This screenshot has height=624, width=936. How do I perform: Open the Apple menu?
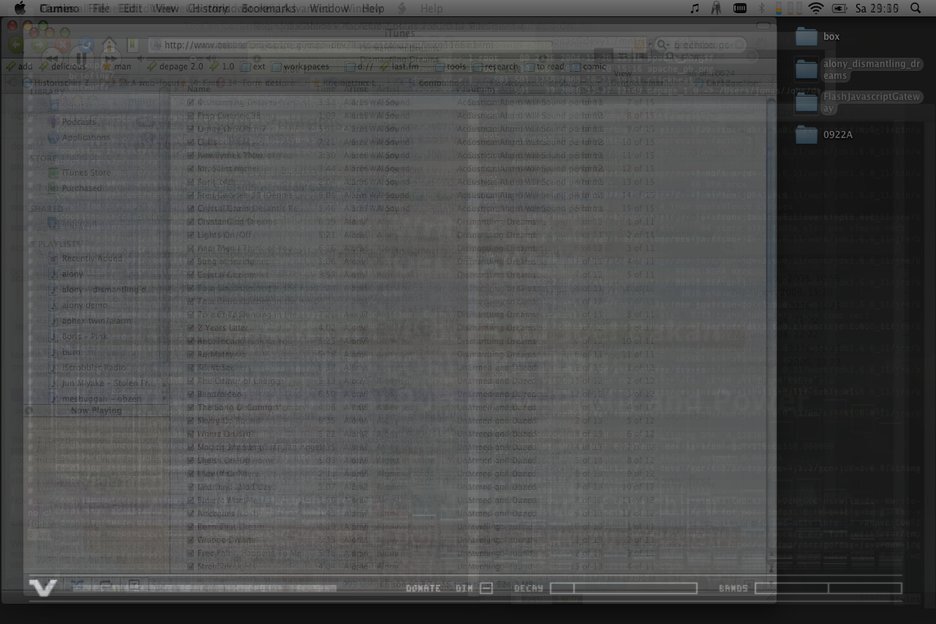point(20,8)
